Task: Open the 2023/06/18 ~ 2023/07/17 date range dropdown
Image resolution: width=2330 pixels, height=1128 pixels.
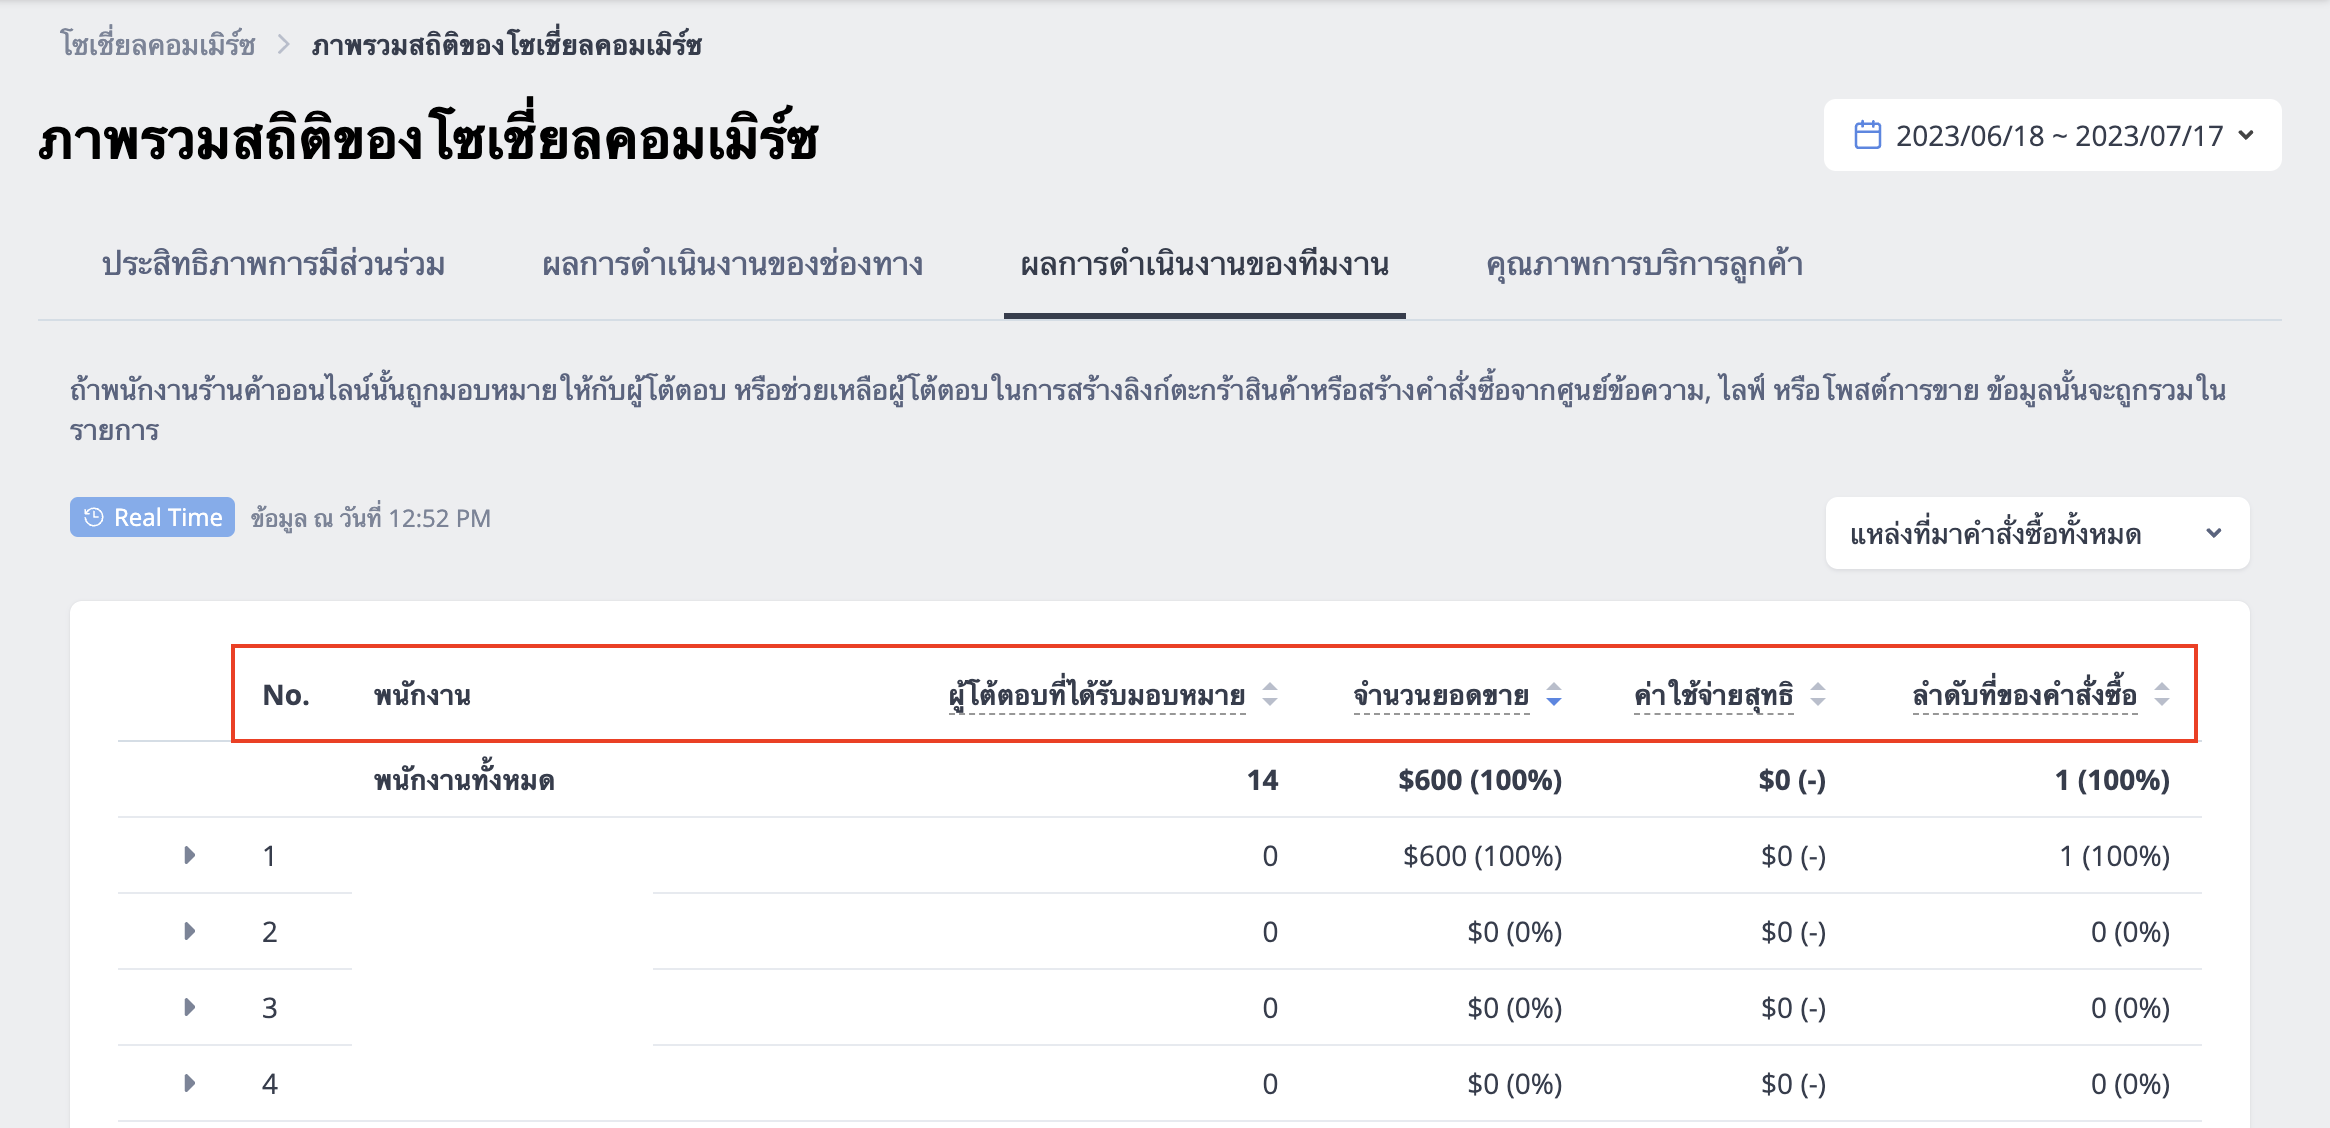Action: (2052, 135)
